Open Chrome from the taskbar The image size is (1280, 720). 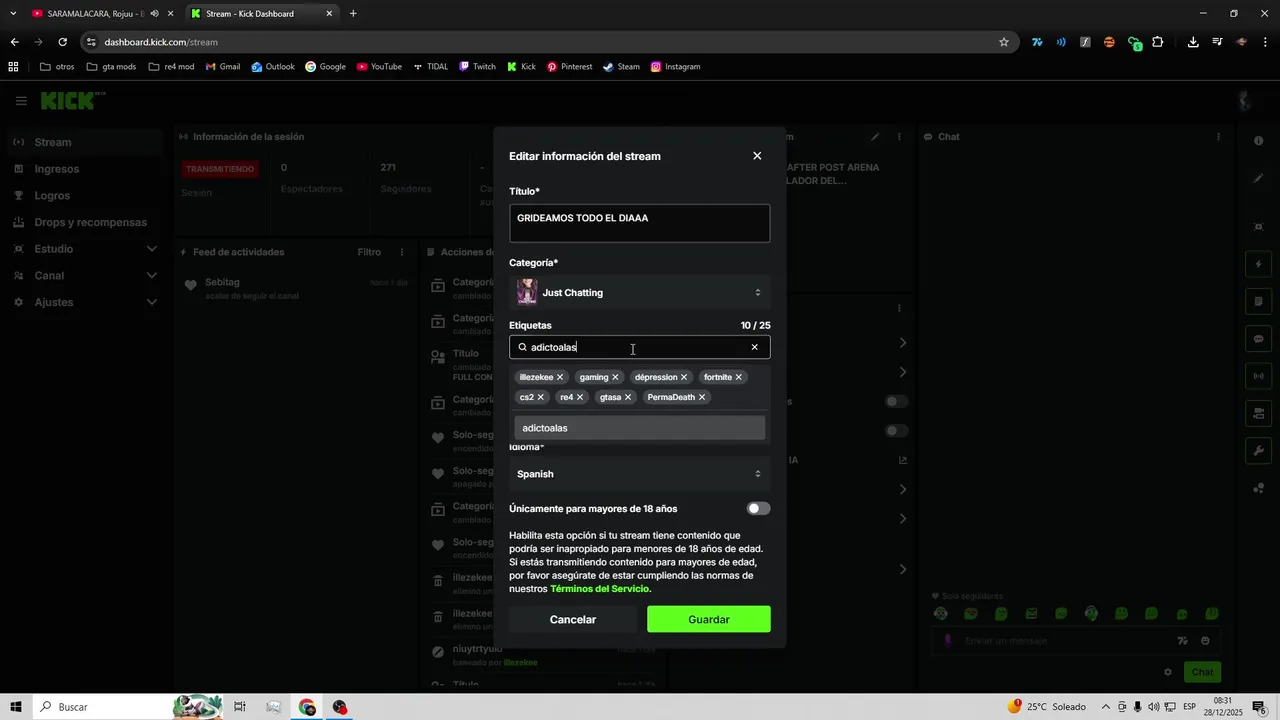pyautogui.click(x=307, y=707)
